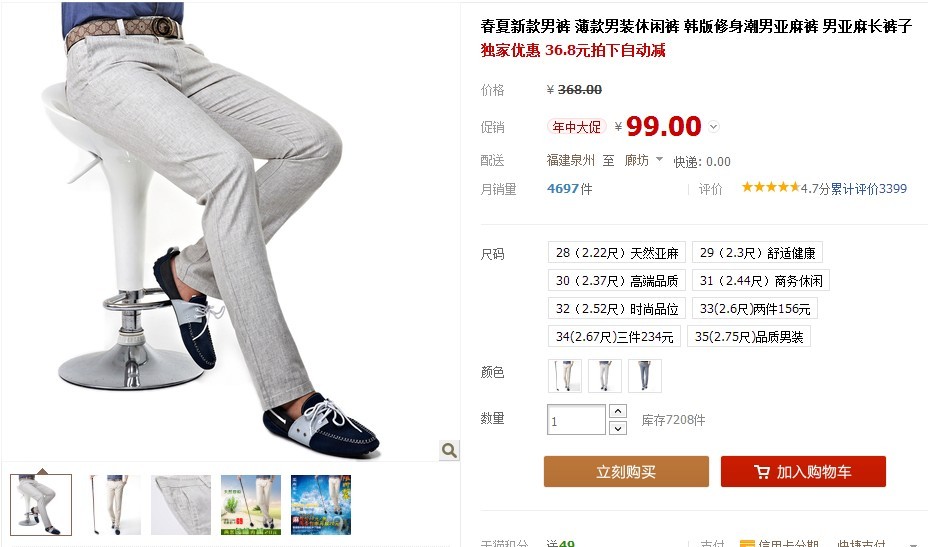Click the magnifier zoom icon on product image

(x=449, y=451)
